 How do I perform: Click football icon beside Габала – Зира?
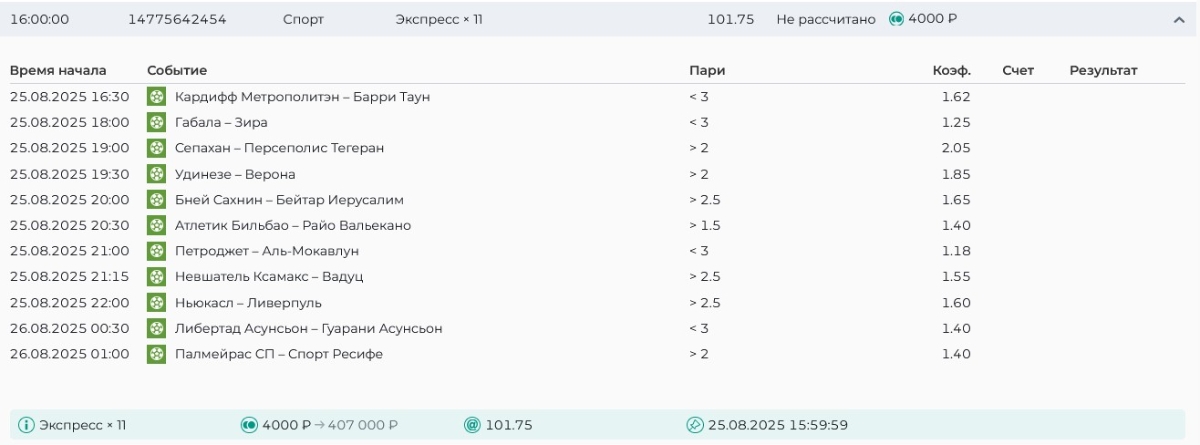[156, 122]
